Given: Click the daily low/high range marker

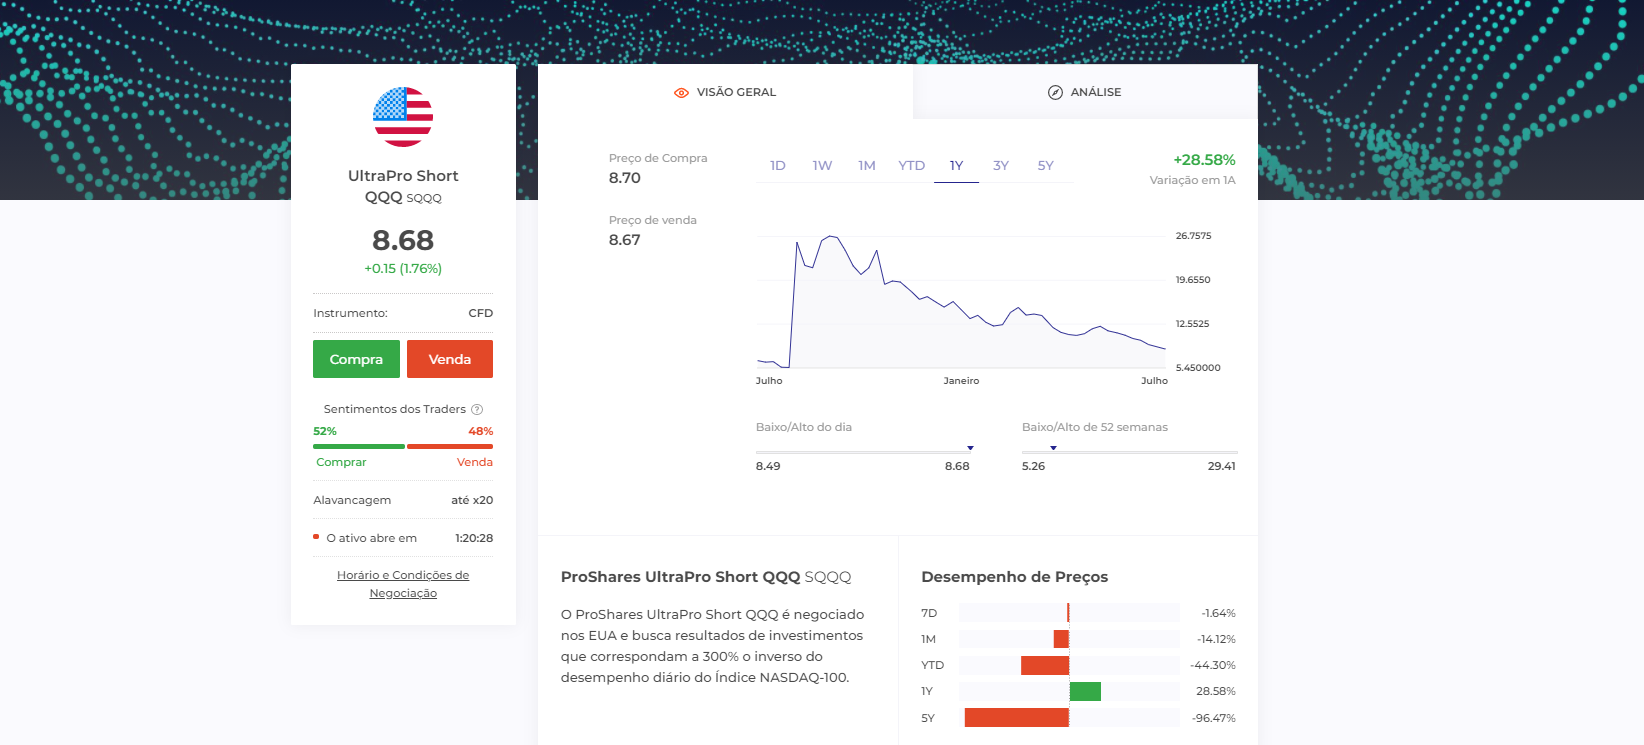Looking at the screenshot, I should click(x=970, y=448).
